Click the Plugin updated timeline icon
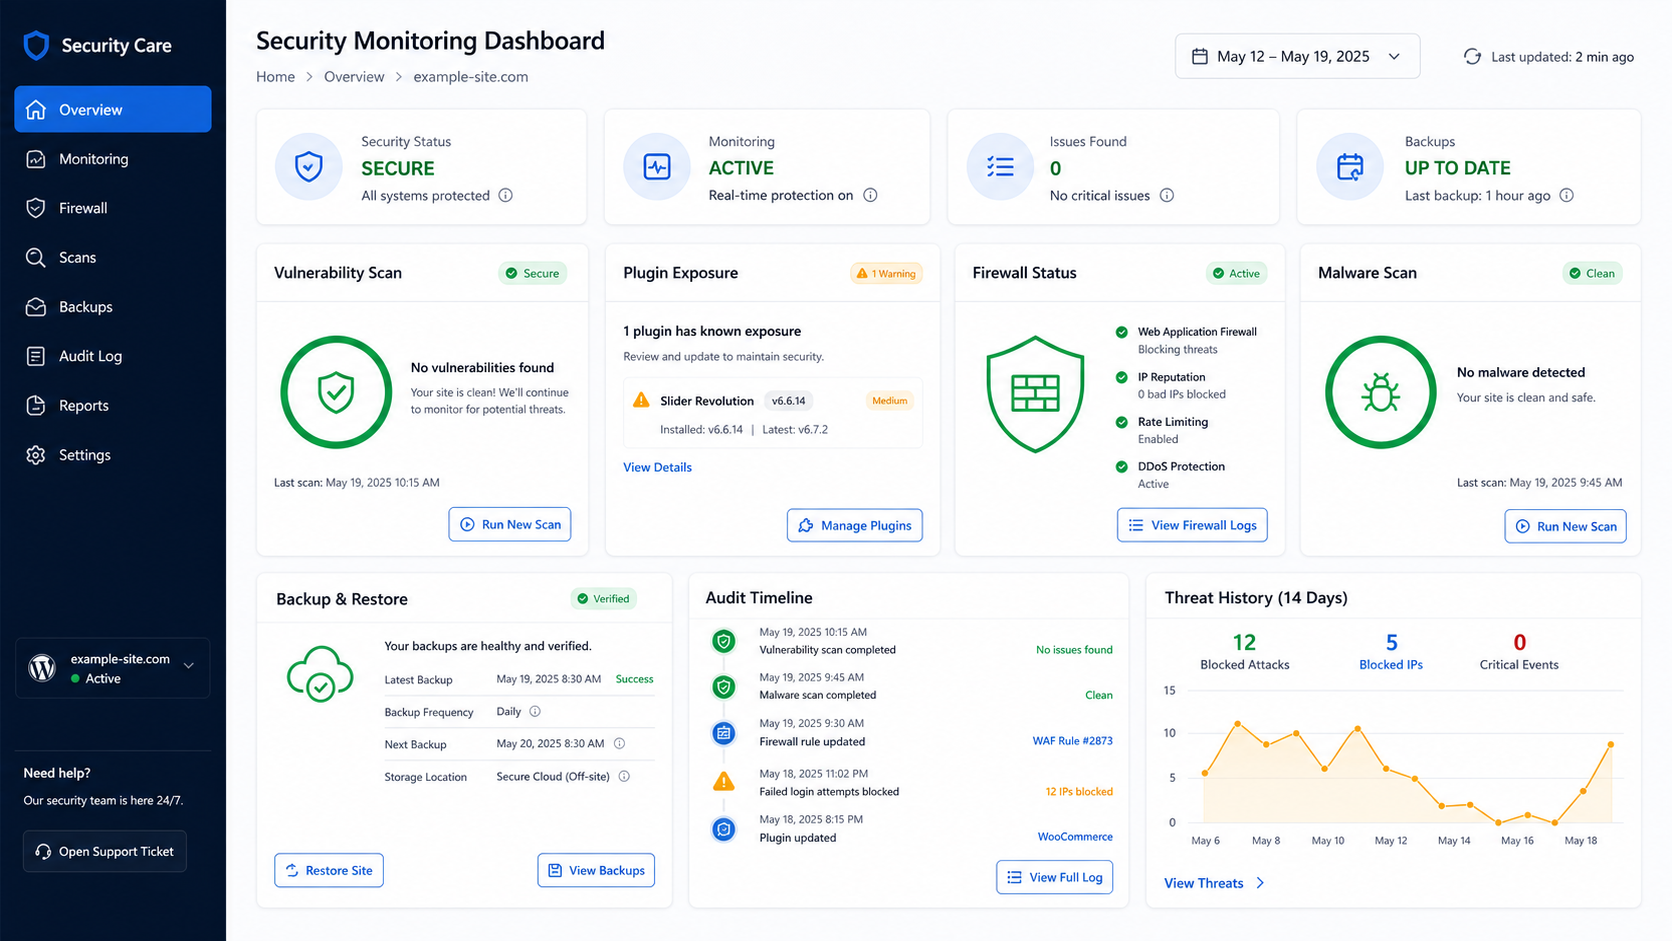1672x941 pixels. click(724, 829)
